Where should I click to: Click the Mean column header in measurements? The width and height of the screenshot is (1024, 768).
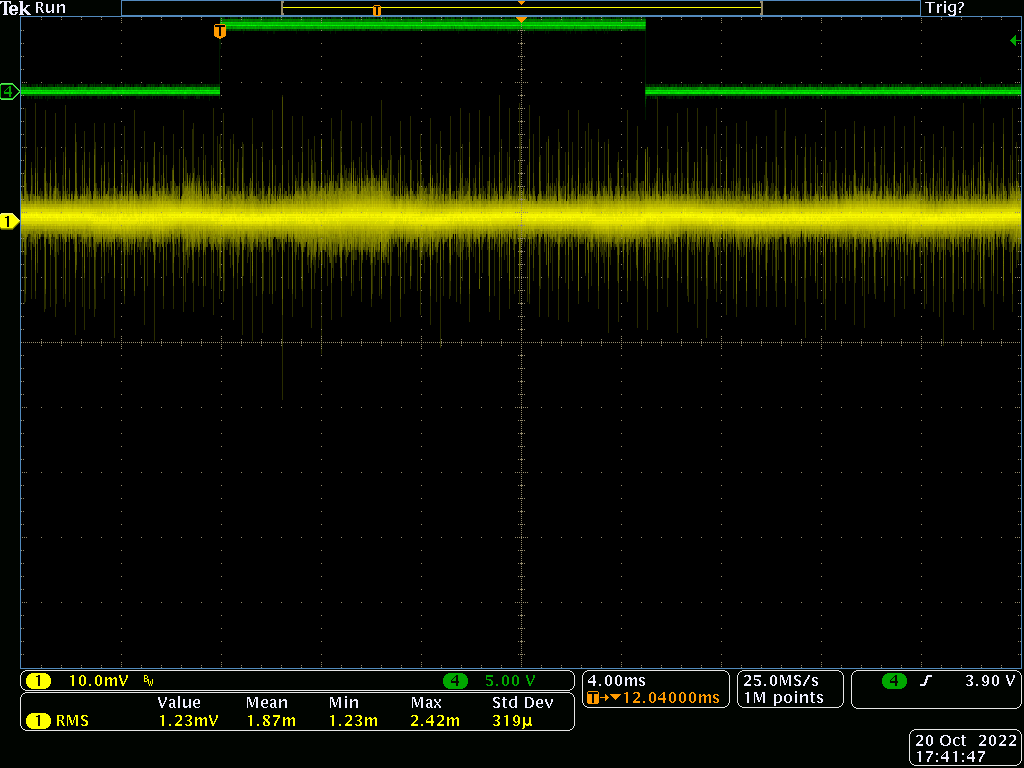click(266, 703)
